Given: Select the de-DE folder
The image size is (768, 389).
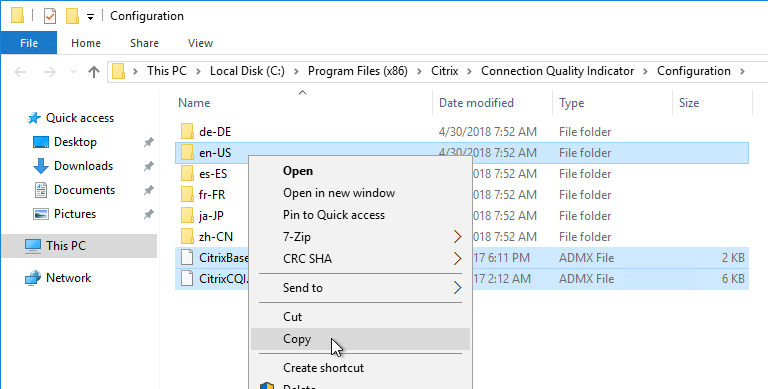Looking at the screenshot, I should [x=461, y=132].
